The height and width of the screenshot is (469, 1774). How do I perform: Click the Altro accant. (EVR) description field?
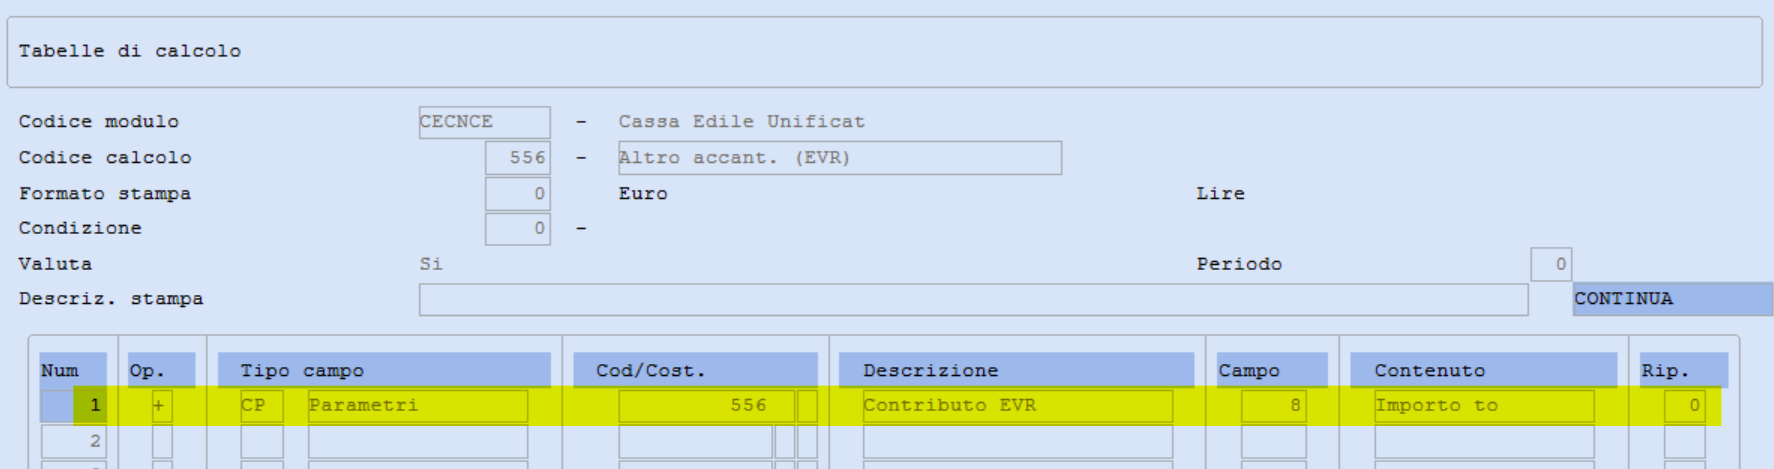click(839, 158)
